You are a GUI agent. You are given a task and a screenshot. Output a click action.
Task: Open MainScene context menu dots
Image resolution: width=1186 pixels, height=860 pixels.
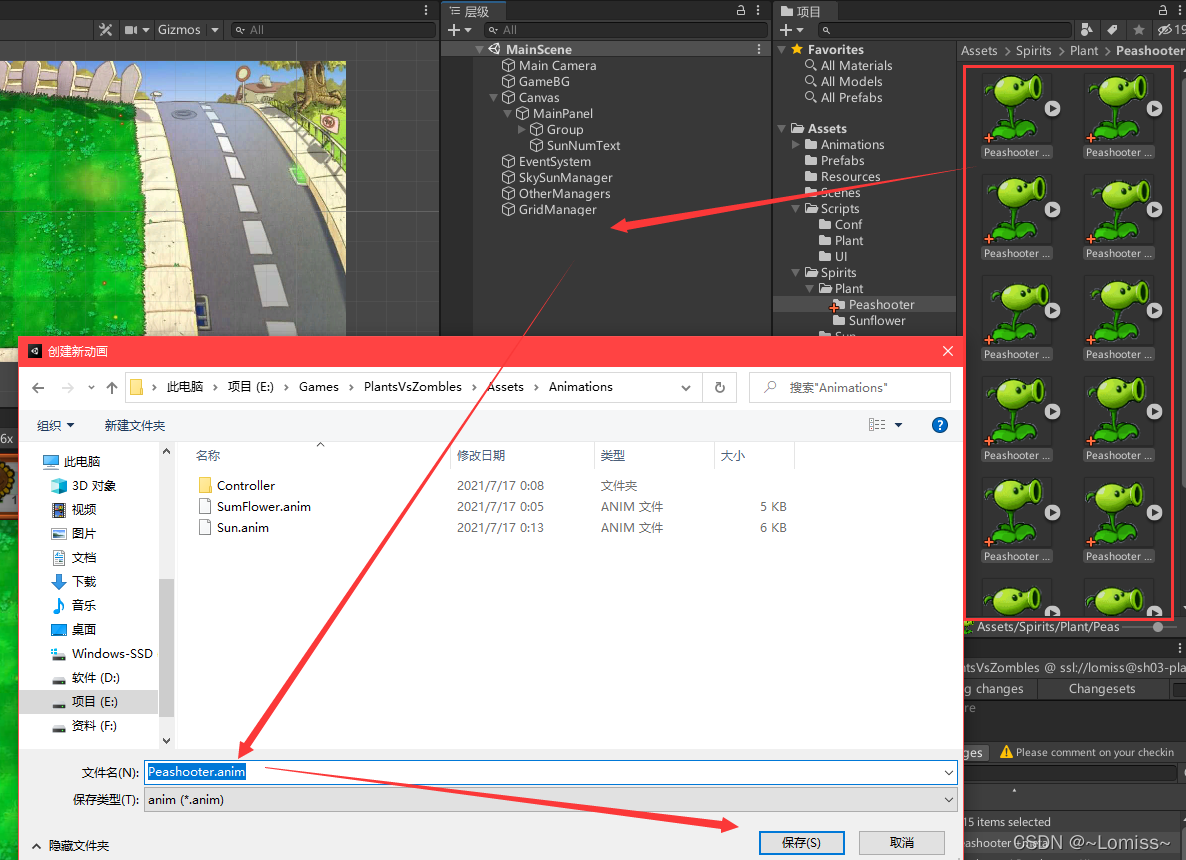[x=759, y=49]
